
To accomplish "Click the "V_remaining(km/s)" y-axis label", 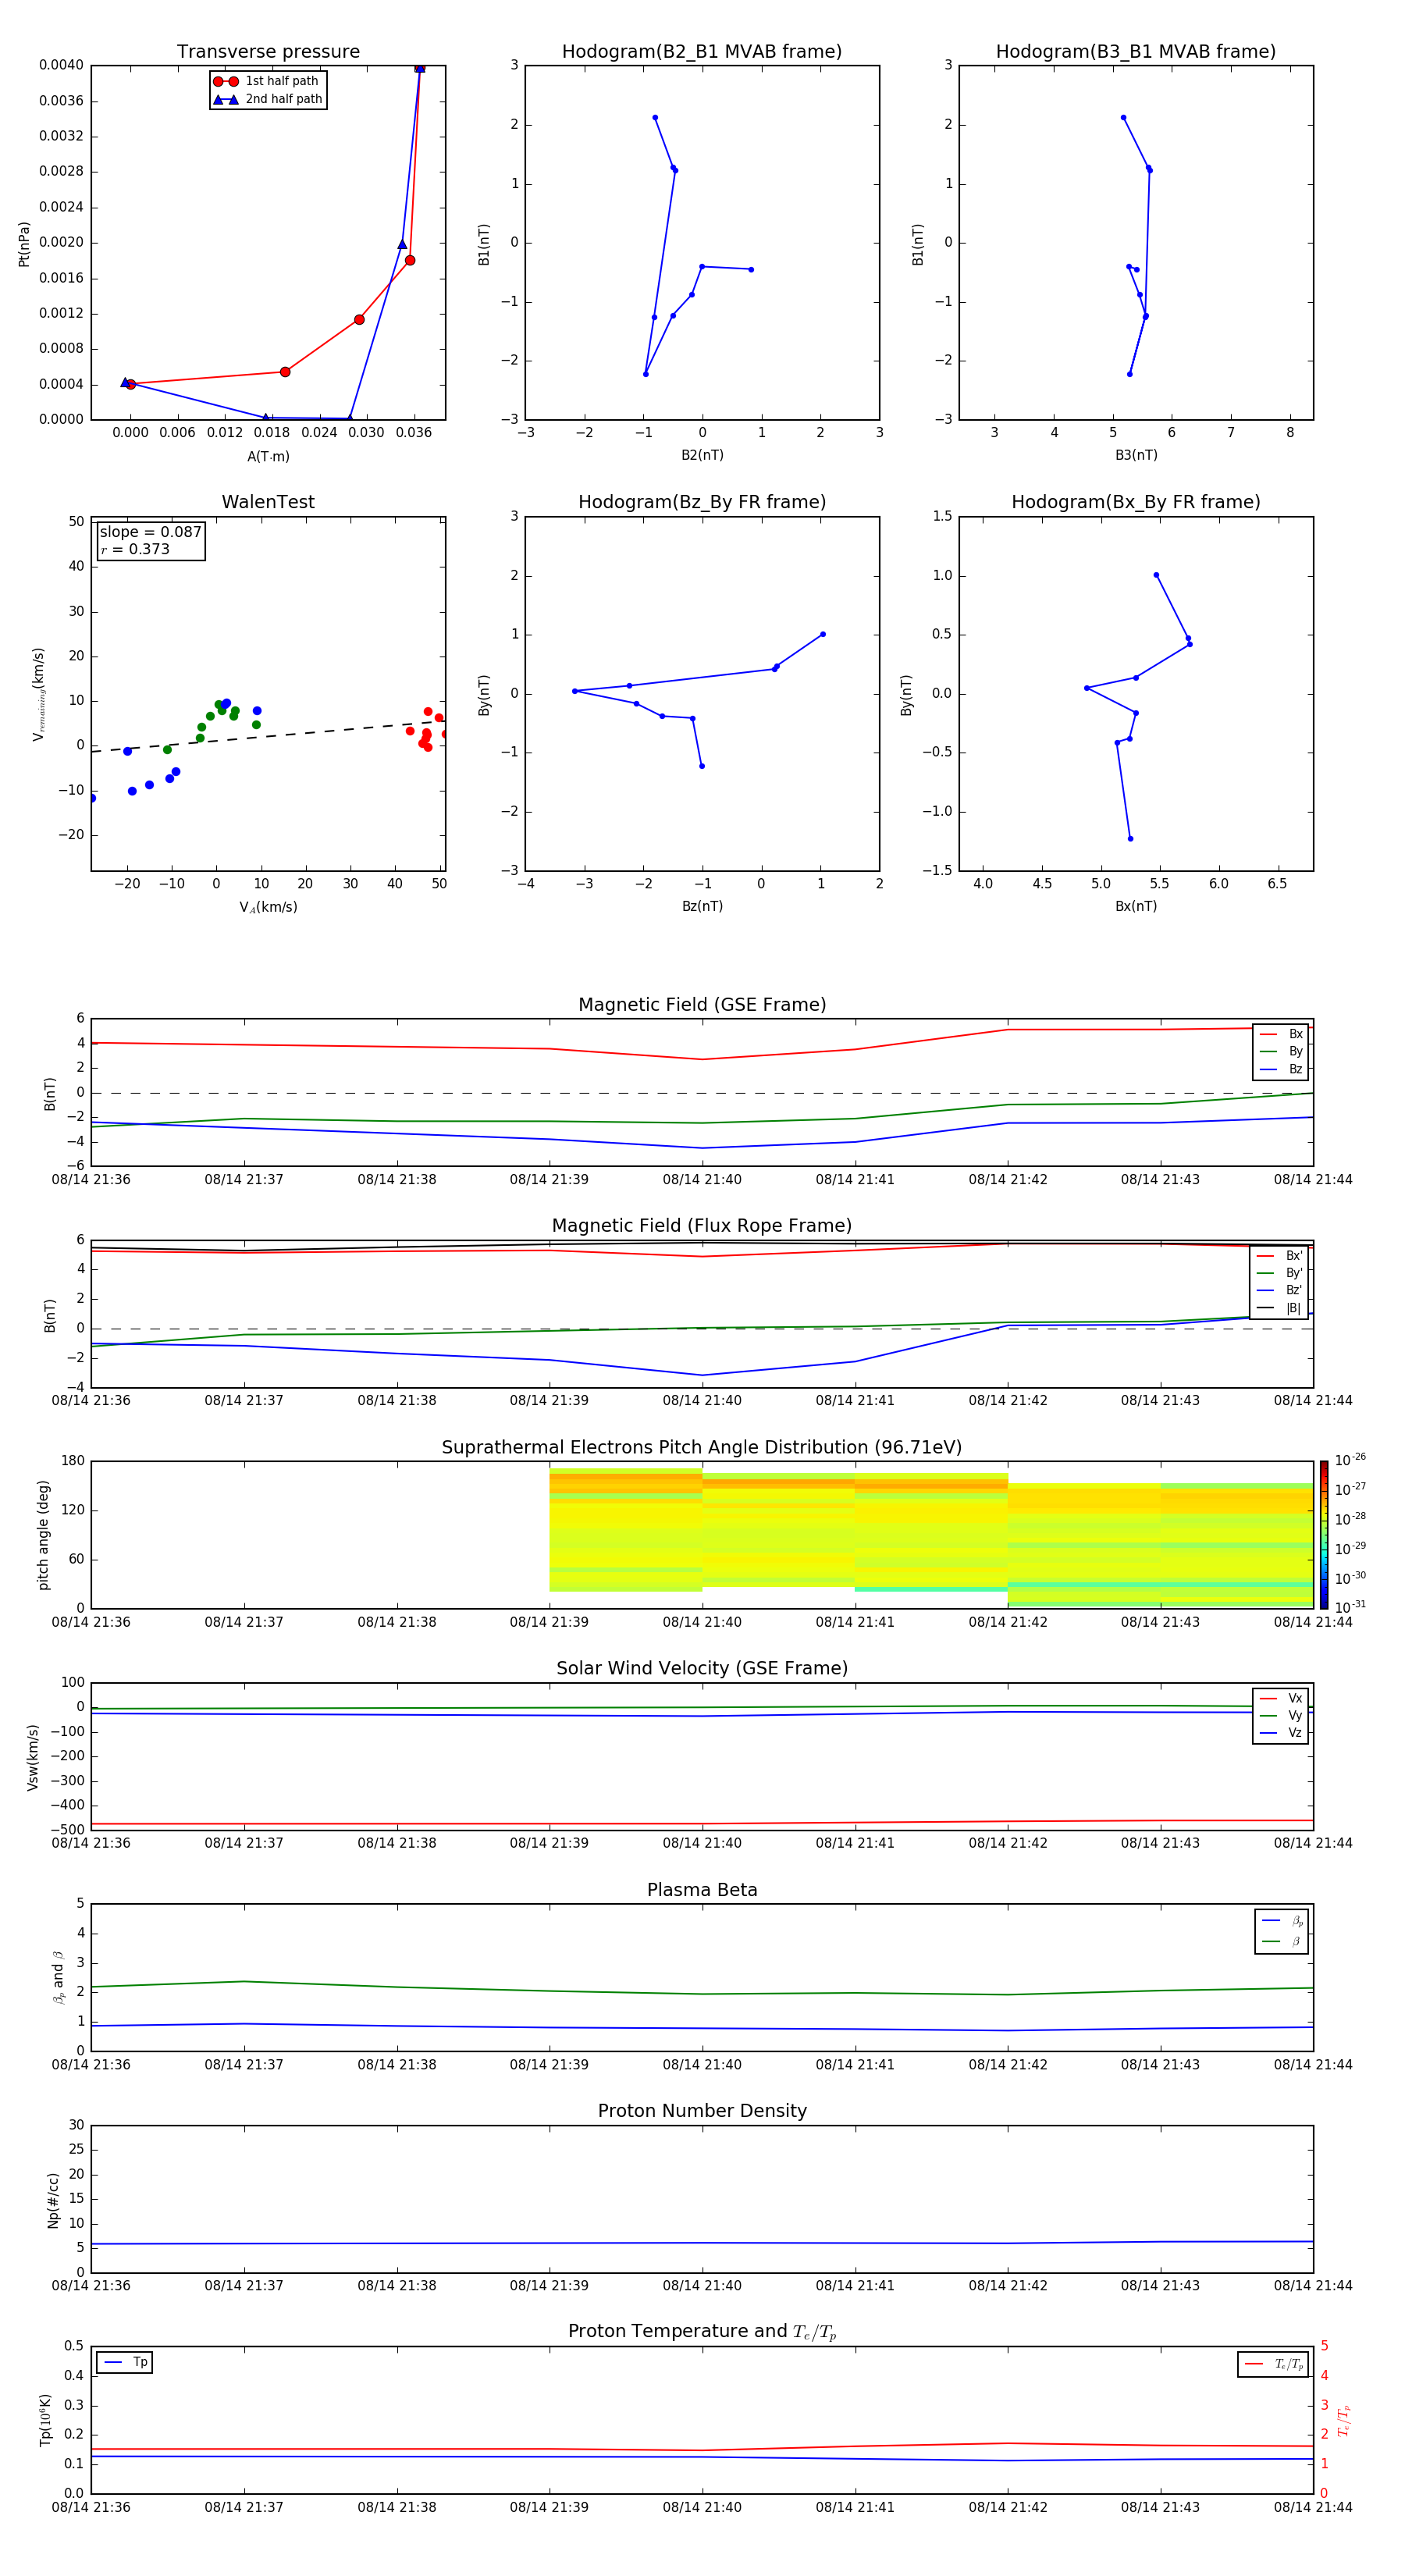I will point(39,694).
